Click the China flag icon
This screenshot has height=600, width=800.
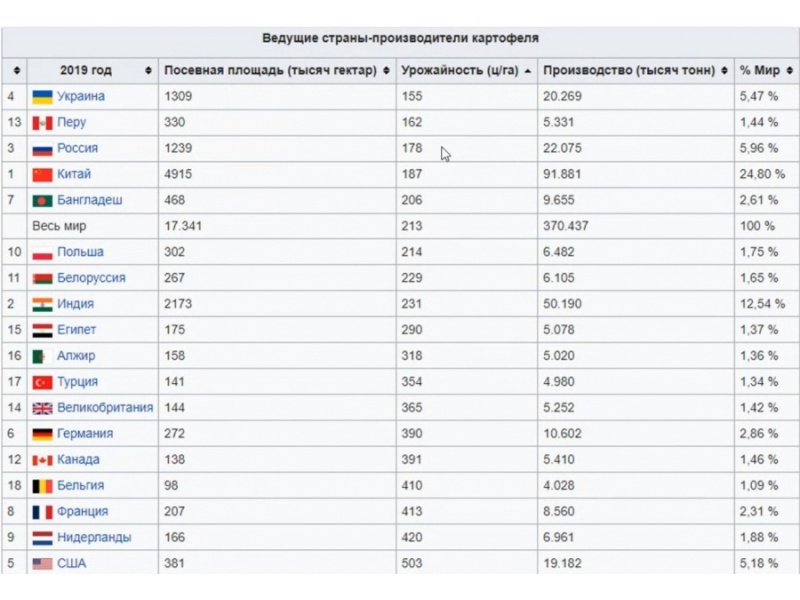pyautogui.click(x=42, y=175)
